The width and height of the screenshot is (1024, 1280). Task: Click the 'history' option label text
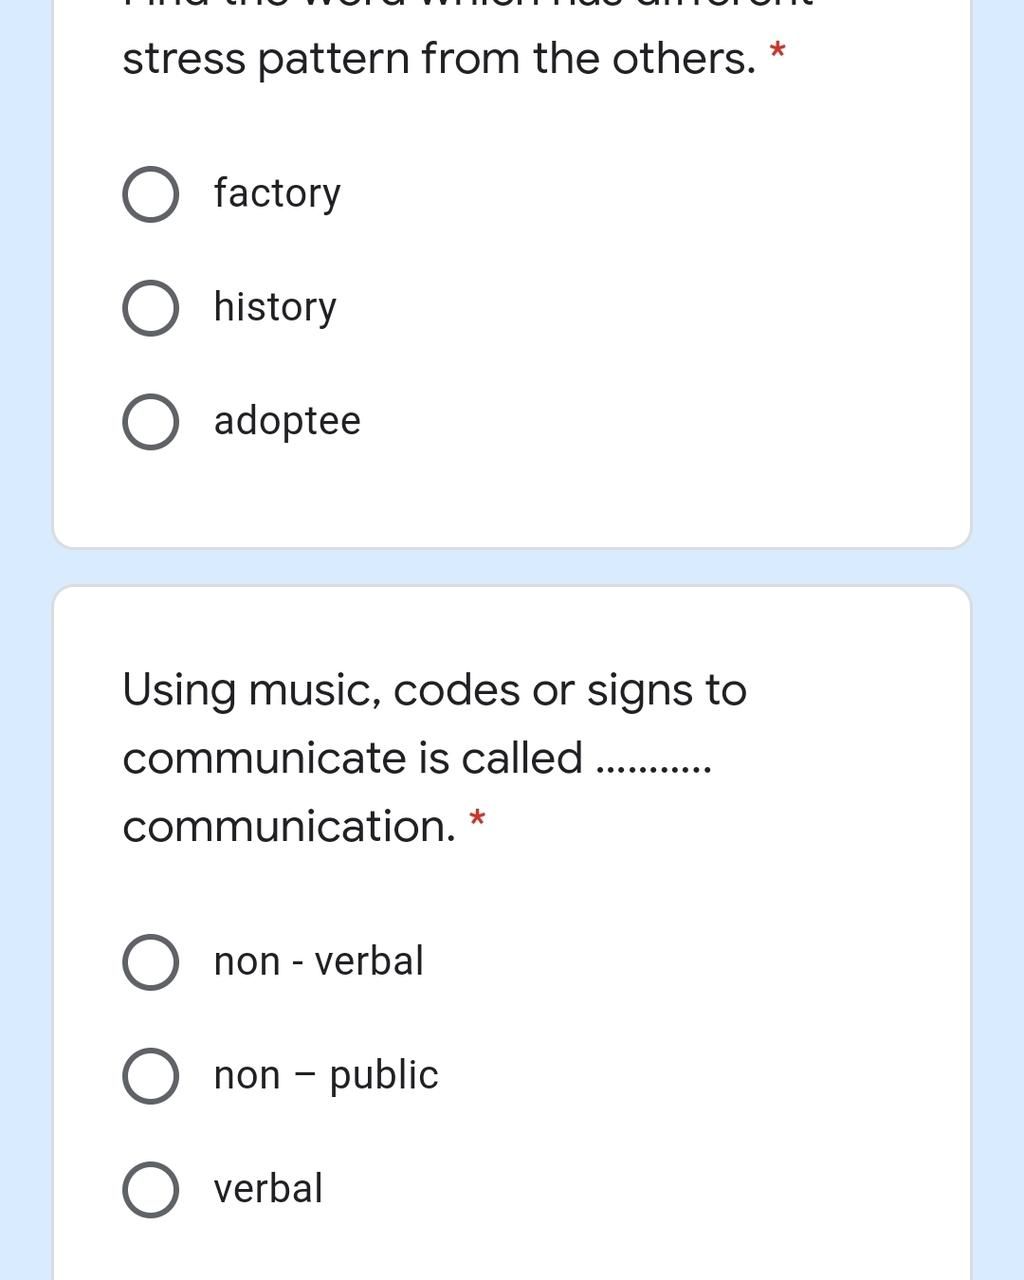275,308
